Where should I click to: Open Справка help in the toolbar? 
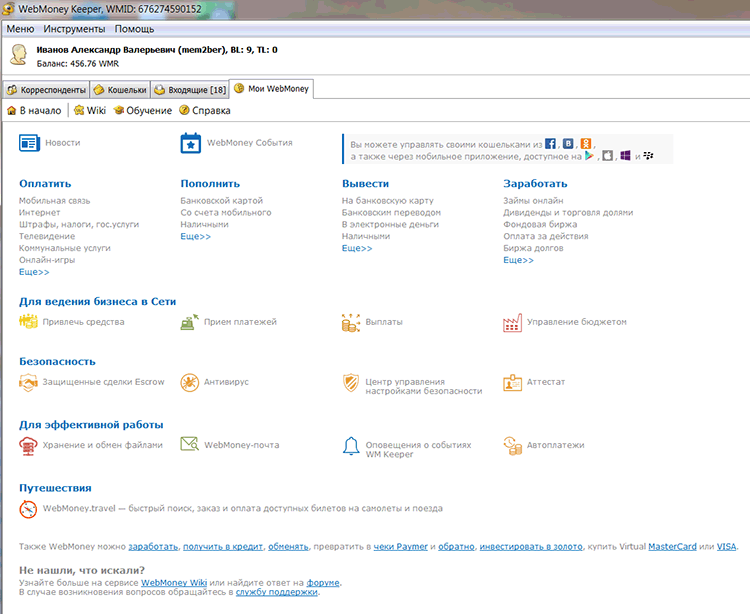[x=205, y=110]
